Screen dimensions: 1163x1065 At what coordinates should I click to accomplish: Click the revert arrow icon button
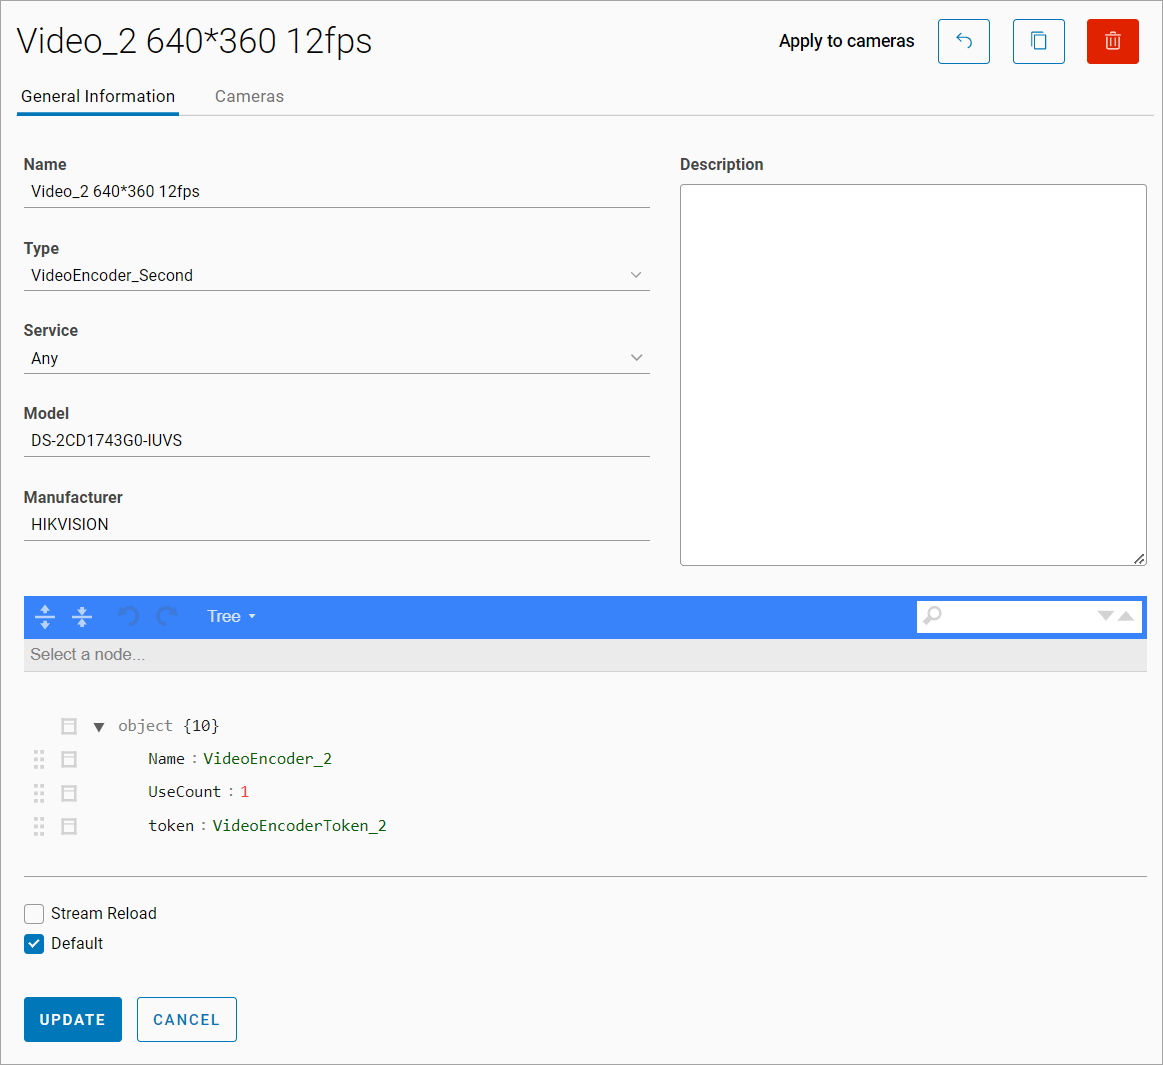tap(963, 42)
